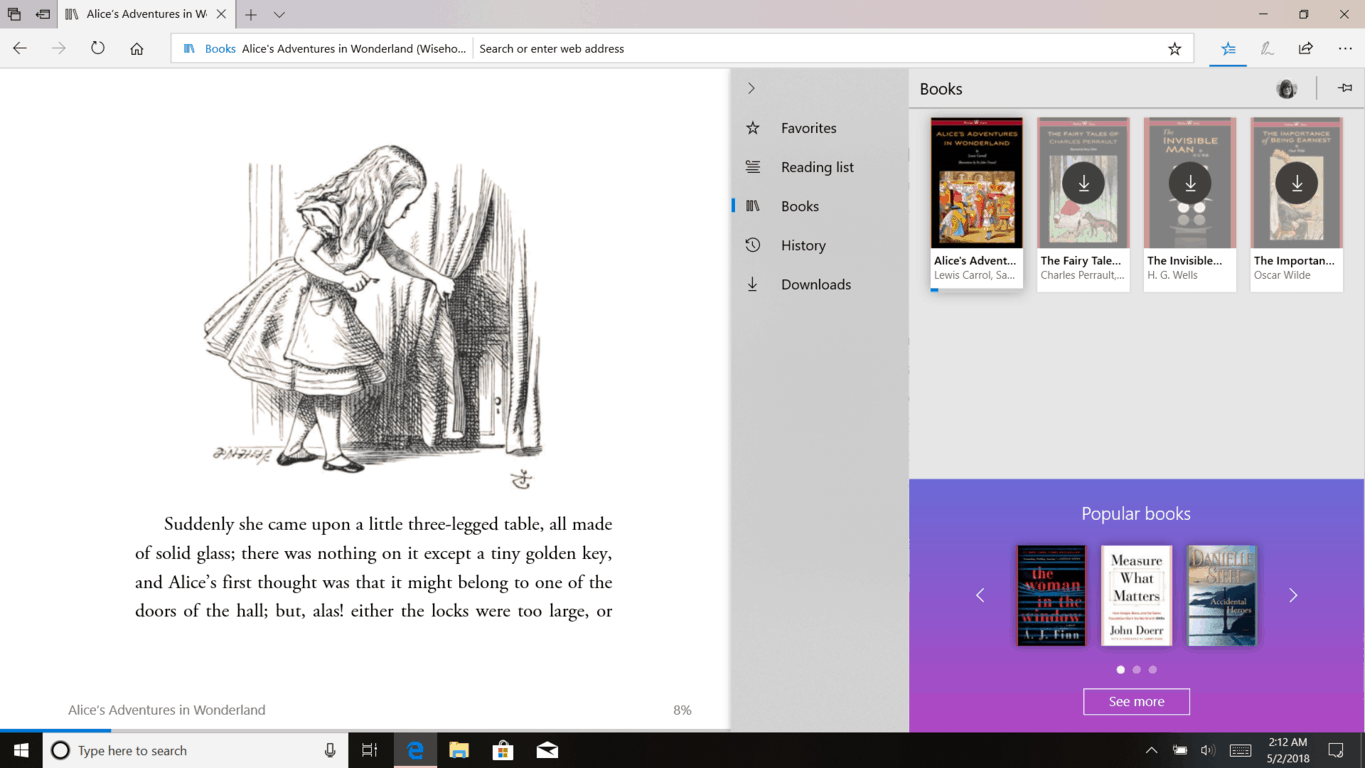Show tab previews chevron
The height and width of the screenshot is (768, 1365).
coord(279,14)
